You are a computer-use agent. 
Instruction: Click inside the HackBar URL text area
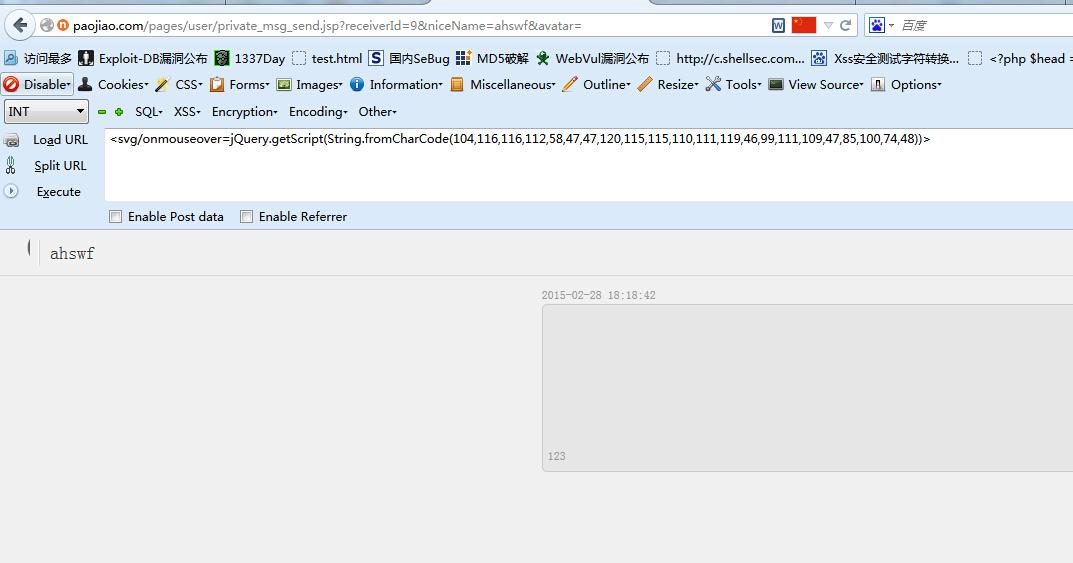pos(589,165)
